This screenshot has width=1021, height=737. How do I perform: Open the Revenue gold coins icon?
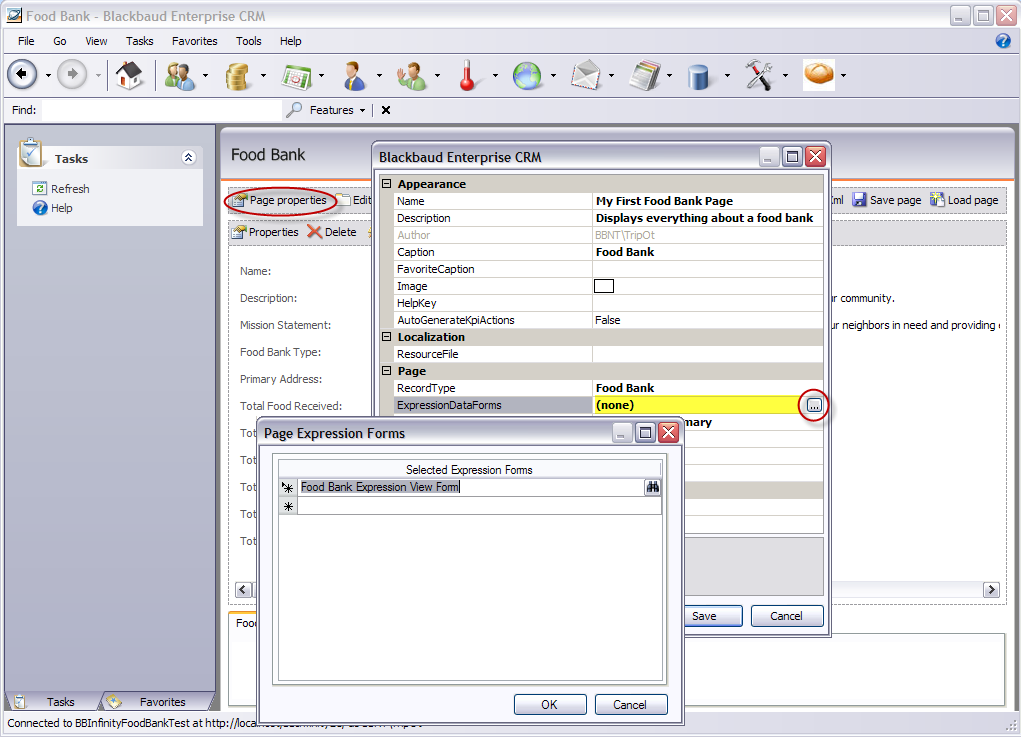coord(238,76)
